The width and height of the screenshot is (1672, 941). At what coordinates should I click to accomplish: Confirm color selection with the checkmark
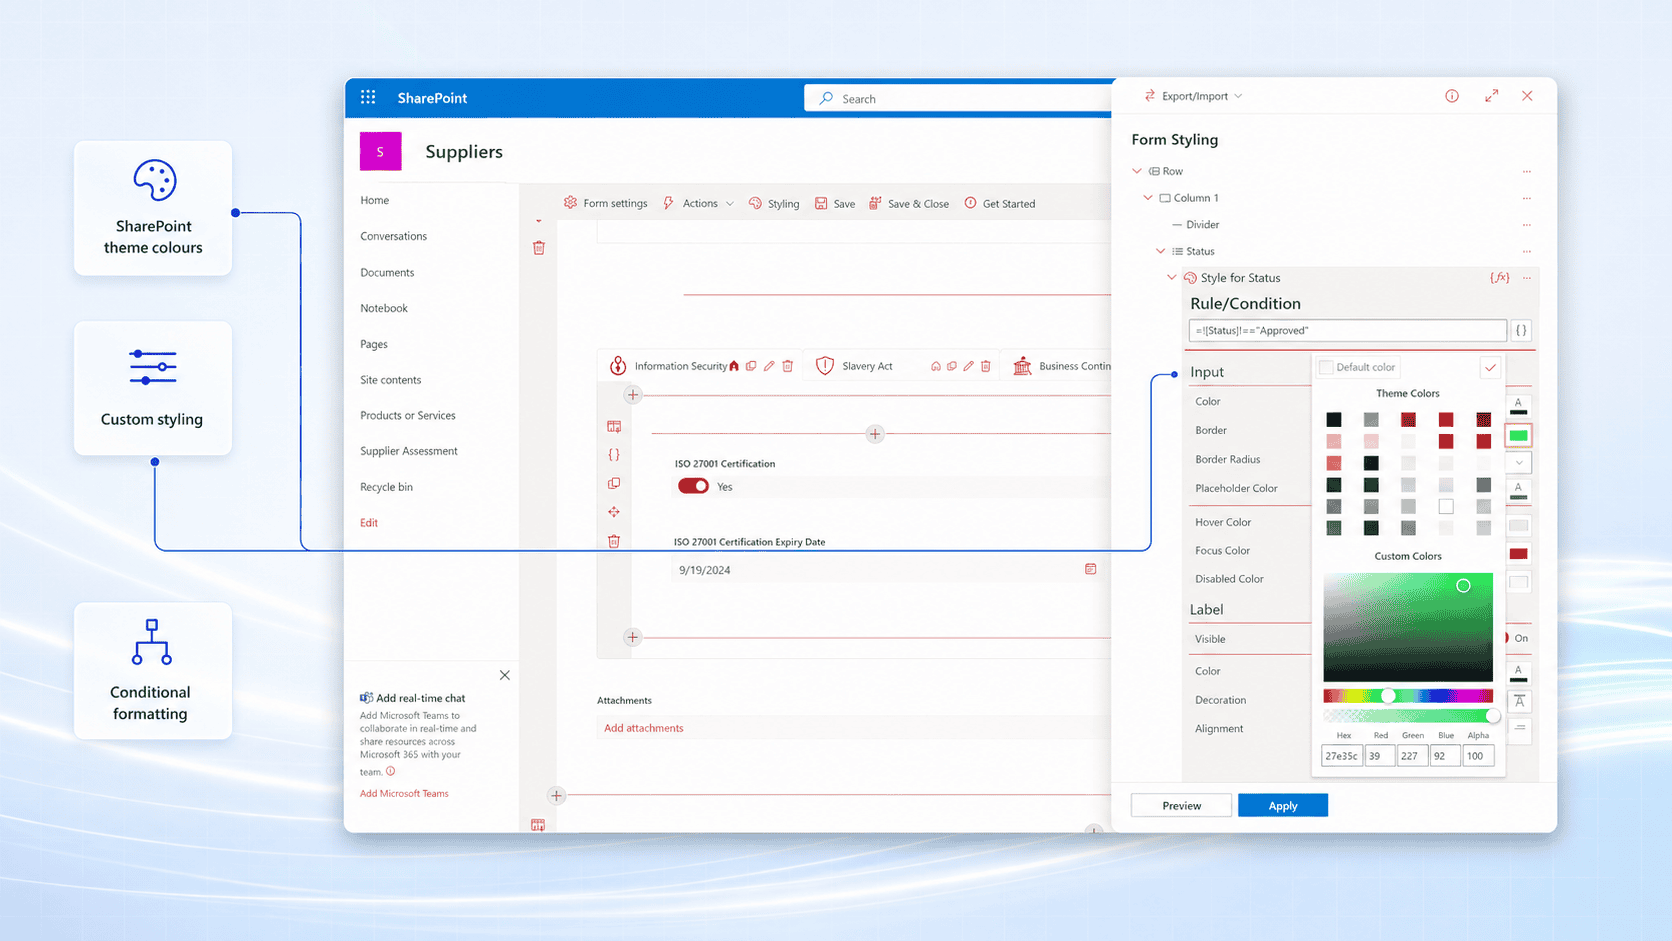[x=1490, y=367]
